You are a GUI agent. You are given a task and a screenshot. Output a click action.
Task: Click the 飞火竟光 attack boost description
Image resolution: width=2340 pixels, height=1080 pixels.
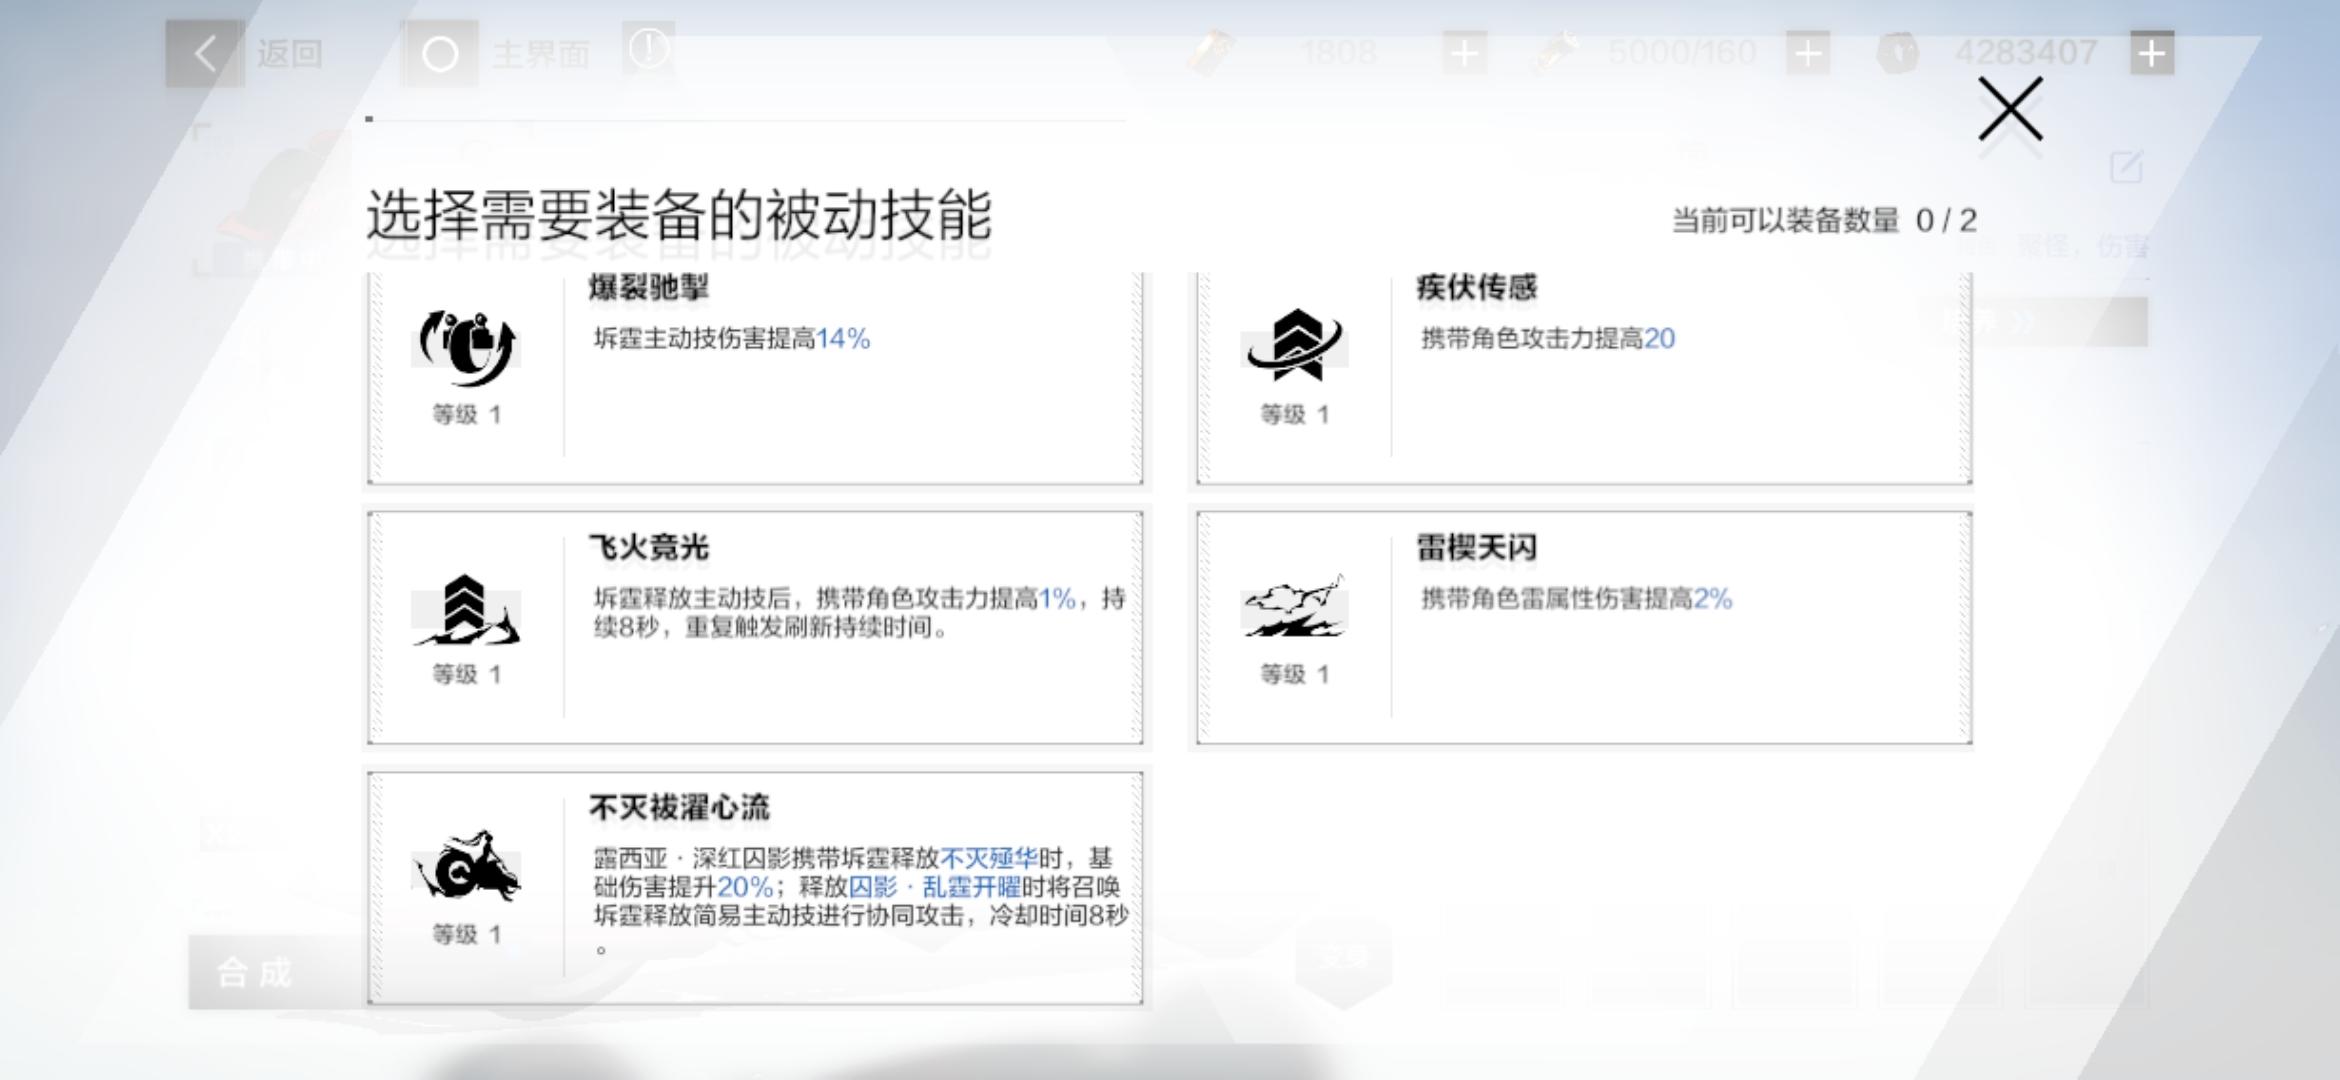click(x=859, y=613)
